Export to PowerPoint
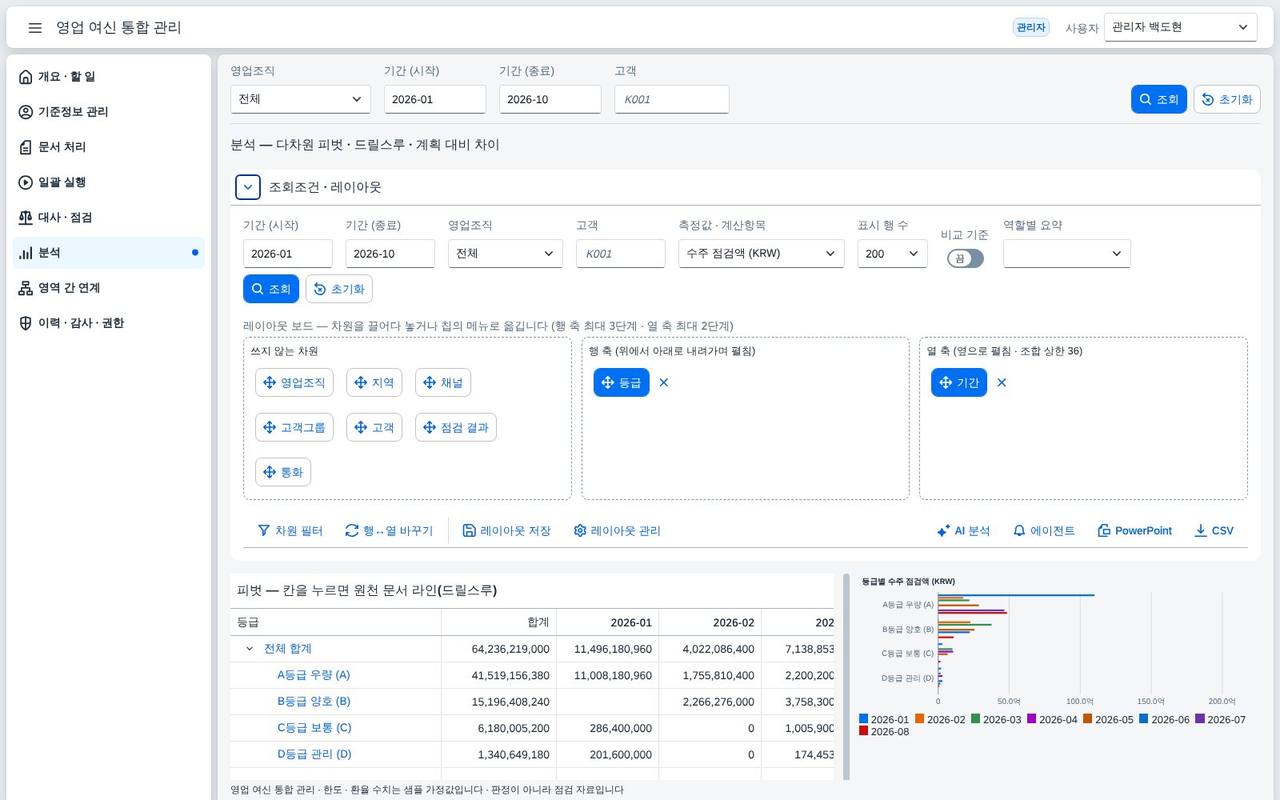Image resolution: width=1280 pixels, height=800 pixels. pyautogui.click(x=1134, y=531)
